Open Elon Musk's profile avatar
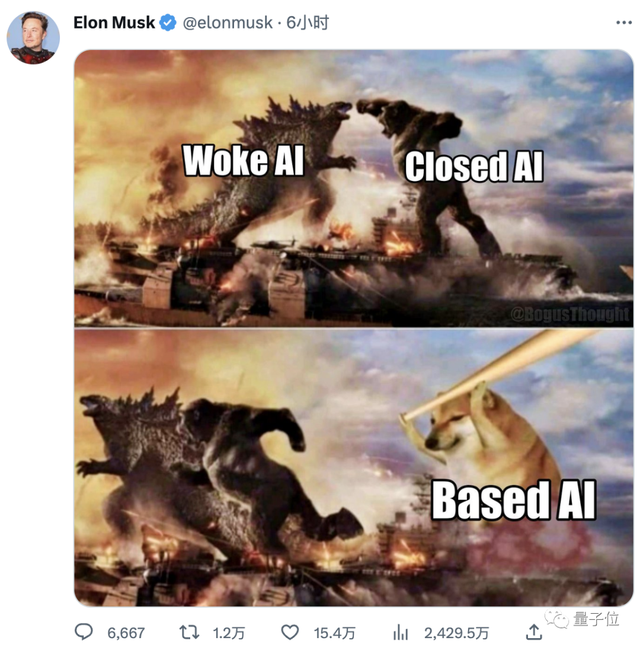 tap(33, 38)
